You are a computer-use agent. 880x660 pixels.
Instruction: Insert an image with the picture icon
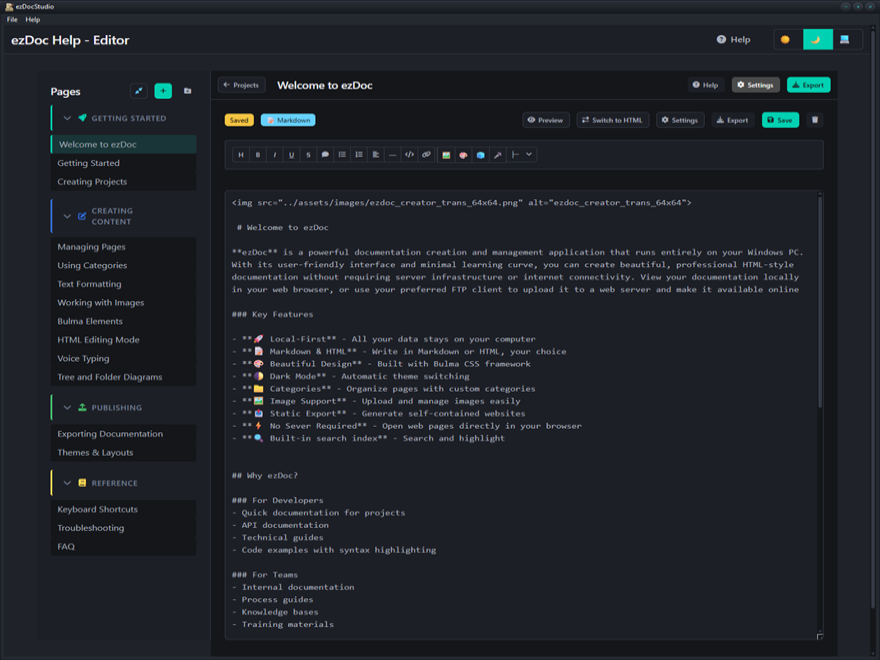click(446, 155)
